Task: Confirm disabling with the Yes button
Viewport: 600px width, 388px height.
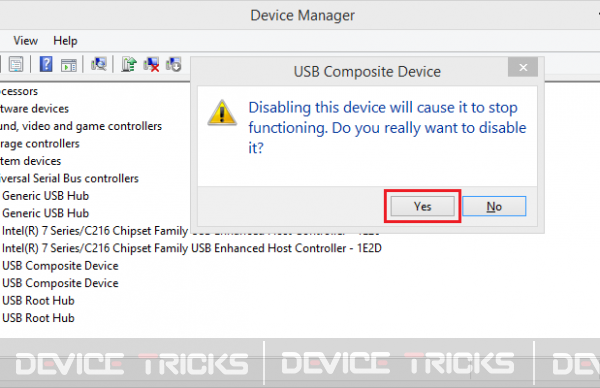Action: click(422, 206)
